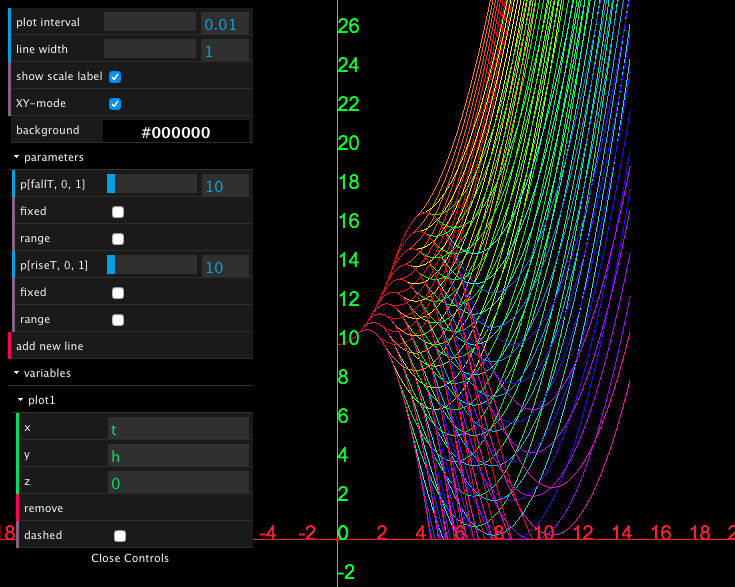Click the x variable input field
This screenshot has width=735, height=587.
(178, 429)
